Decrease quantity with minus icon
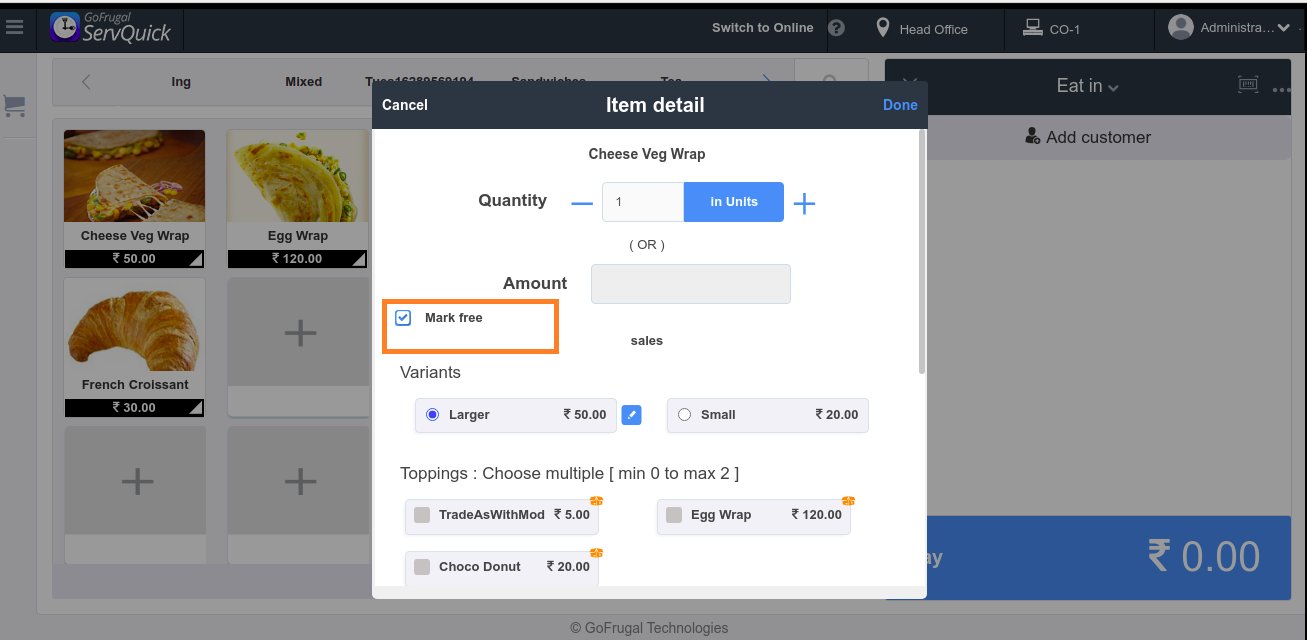This screenshot has width=1307, height=640. coord(582,203)
